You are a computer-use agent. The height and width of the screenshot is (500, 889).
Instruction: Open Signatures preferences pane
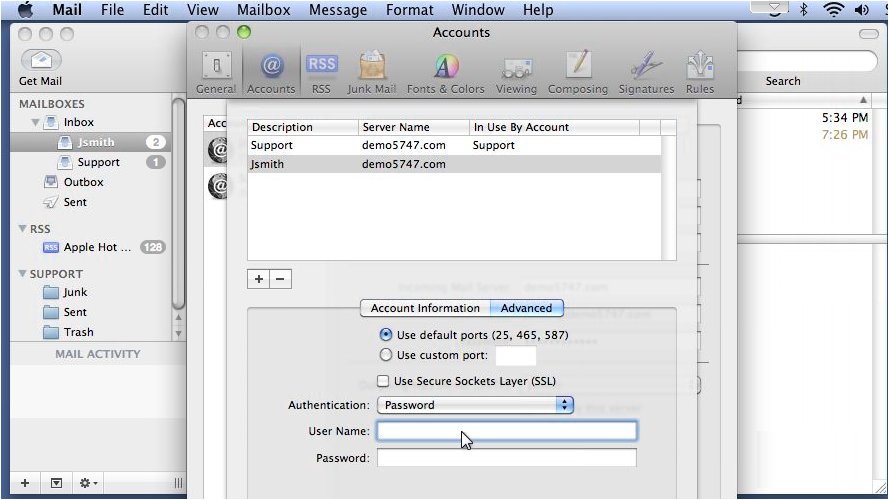[646, 73]
